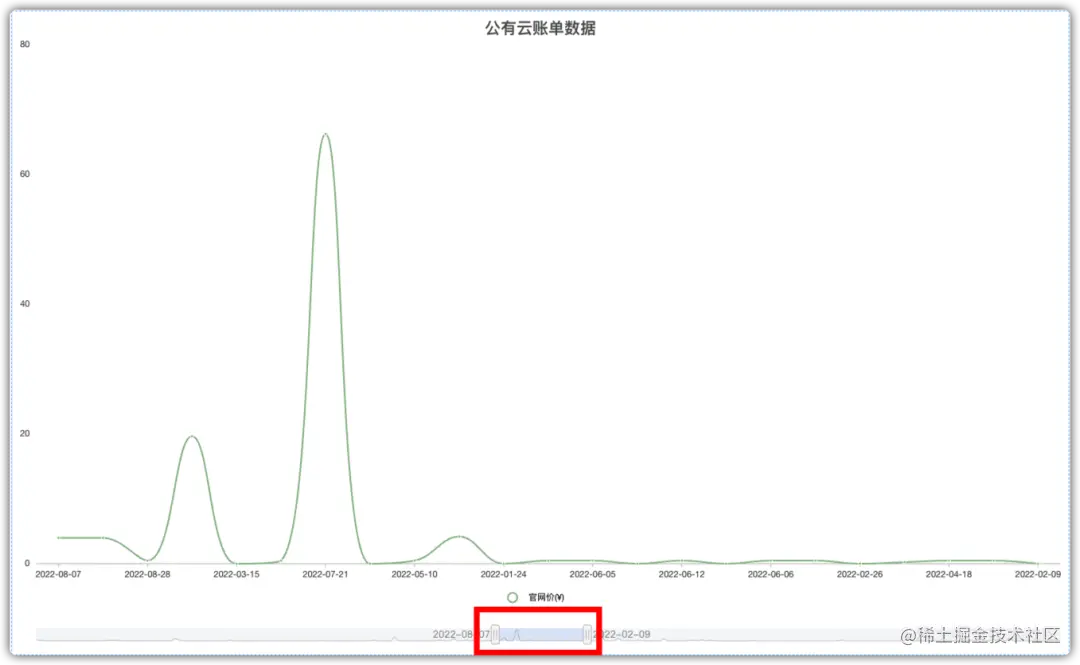Click x-axis label 2022-05-10
The width and height of the screenshot is (1080, 665).
[x=414, y=574]
